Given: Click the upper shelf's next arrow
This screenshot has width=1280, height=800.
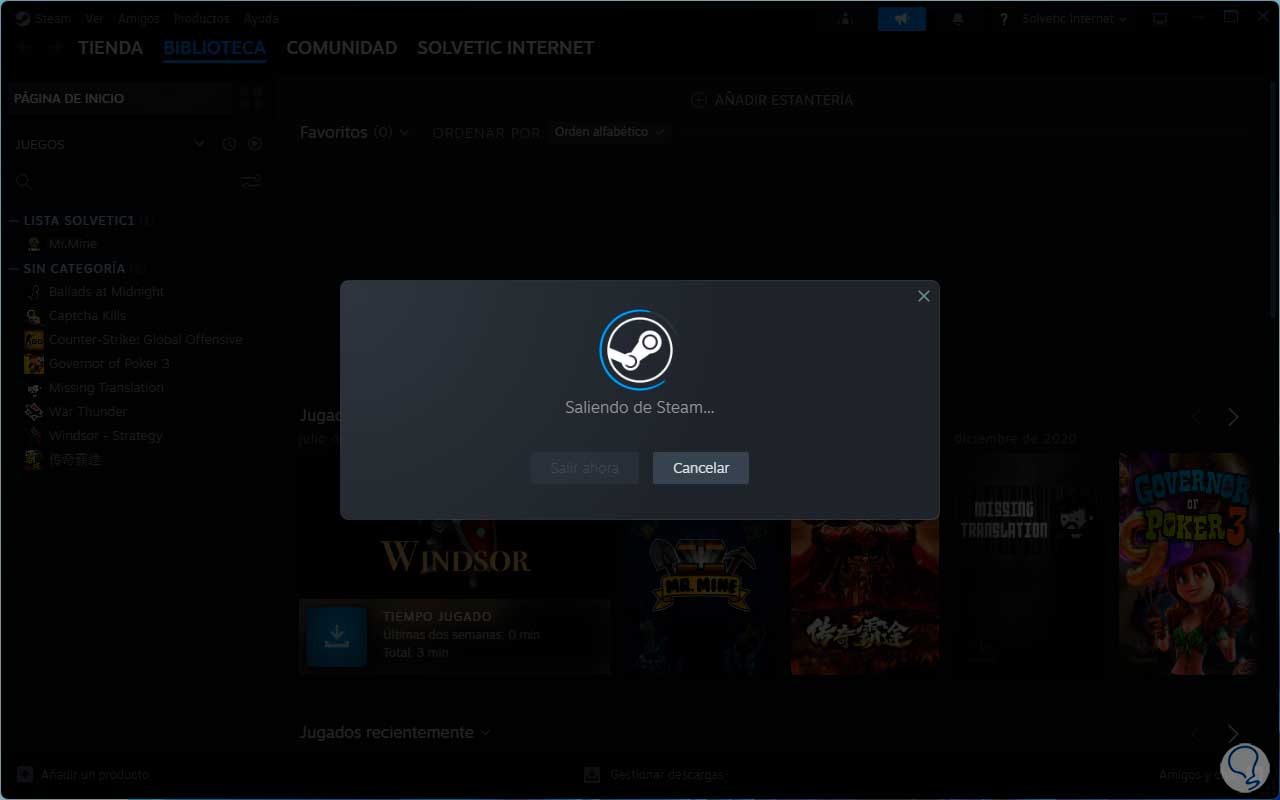Looking at the screenshot, I should pos(1233,417).
